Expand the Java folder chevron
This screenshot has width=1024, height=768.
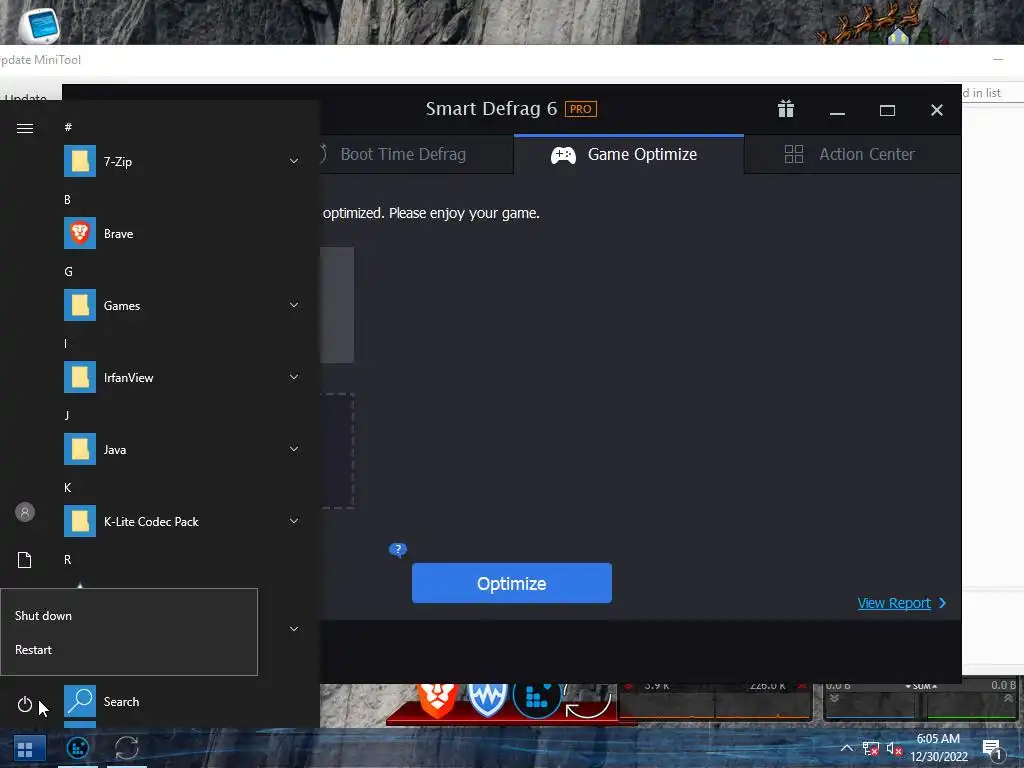(294, 449)
